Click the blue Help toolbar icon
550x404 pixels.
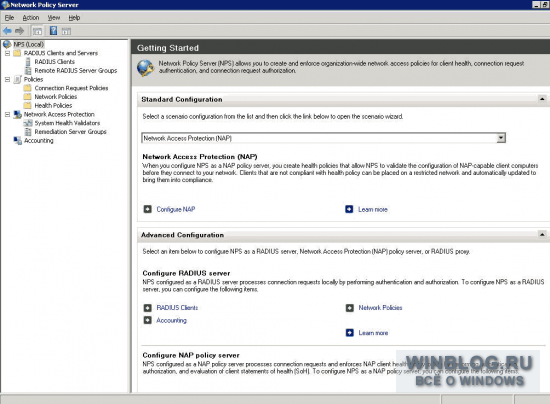[x=53, y=31]
